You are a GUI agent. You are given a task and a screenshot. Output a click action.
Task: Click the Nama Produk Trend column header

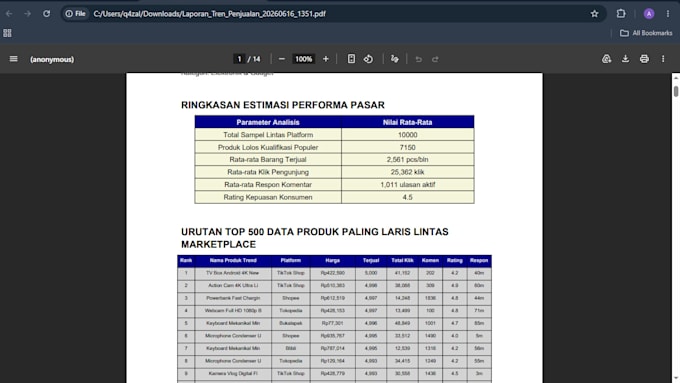pyautogui.click(x=233, y=261)
